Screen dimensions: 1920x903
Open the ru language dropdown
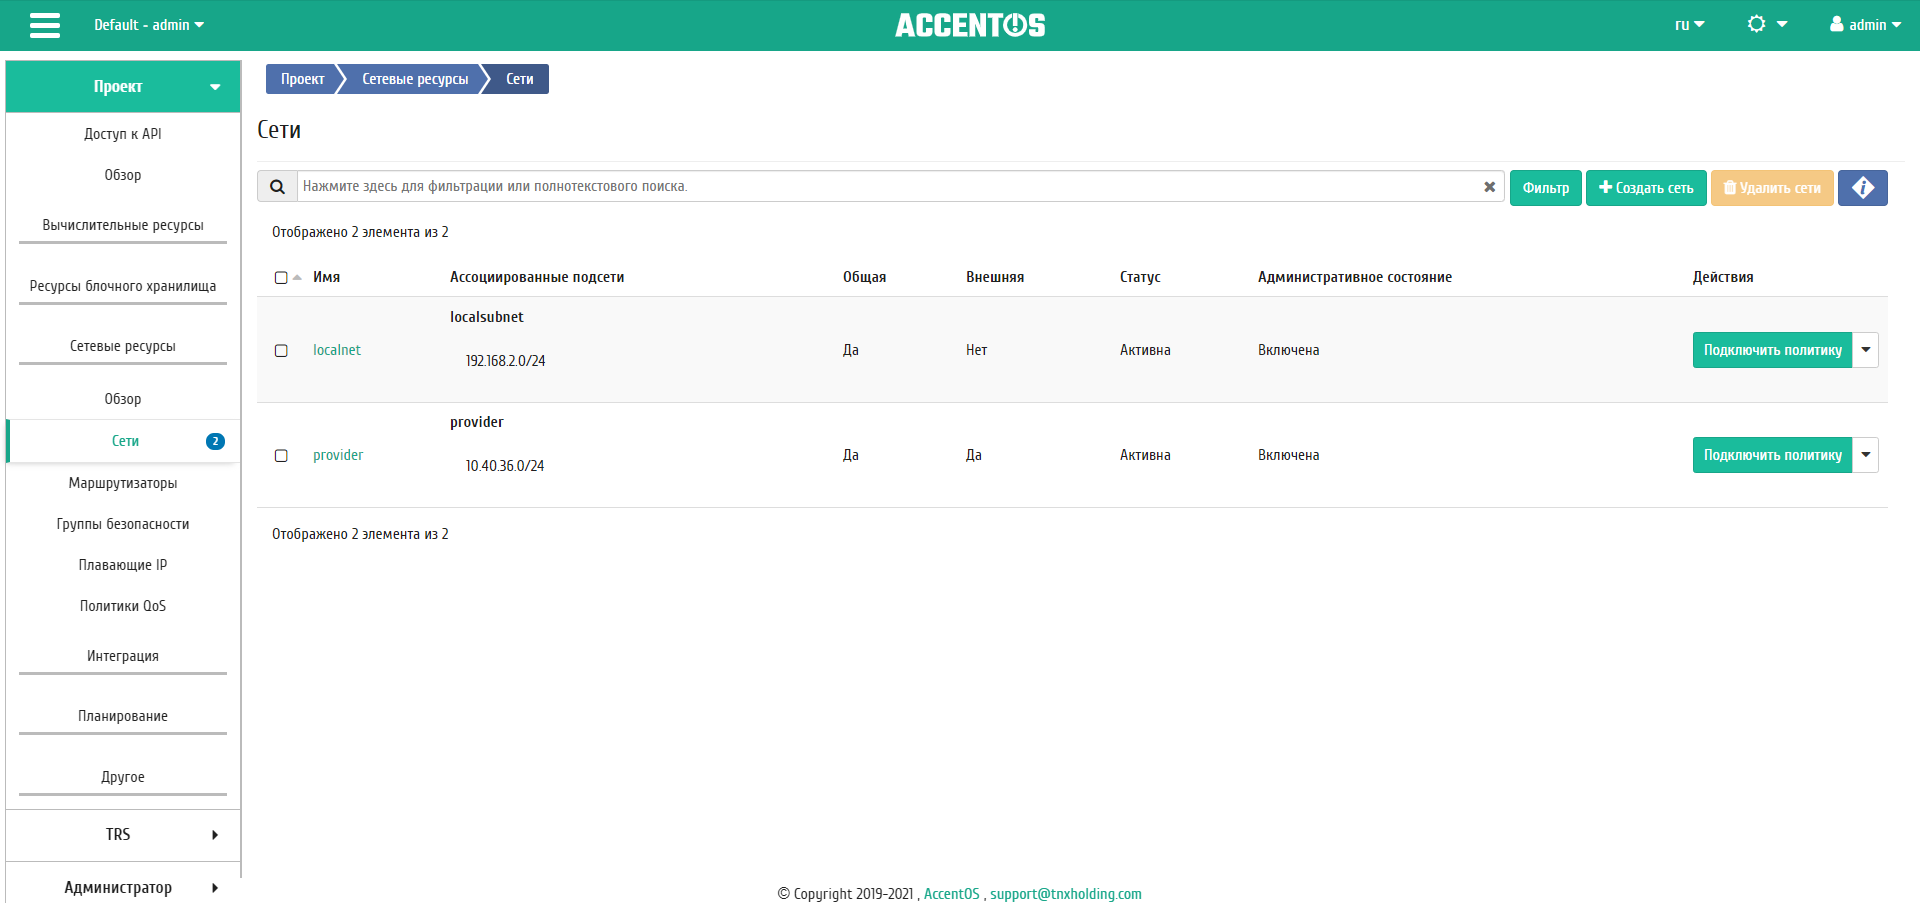[1689, 25]
